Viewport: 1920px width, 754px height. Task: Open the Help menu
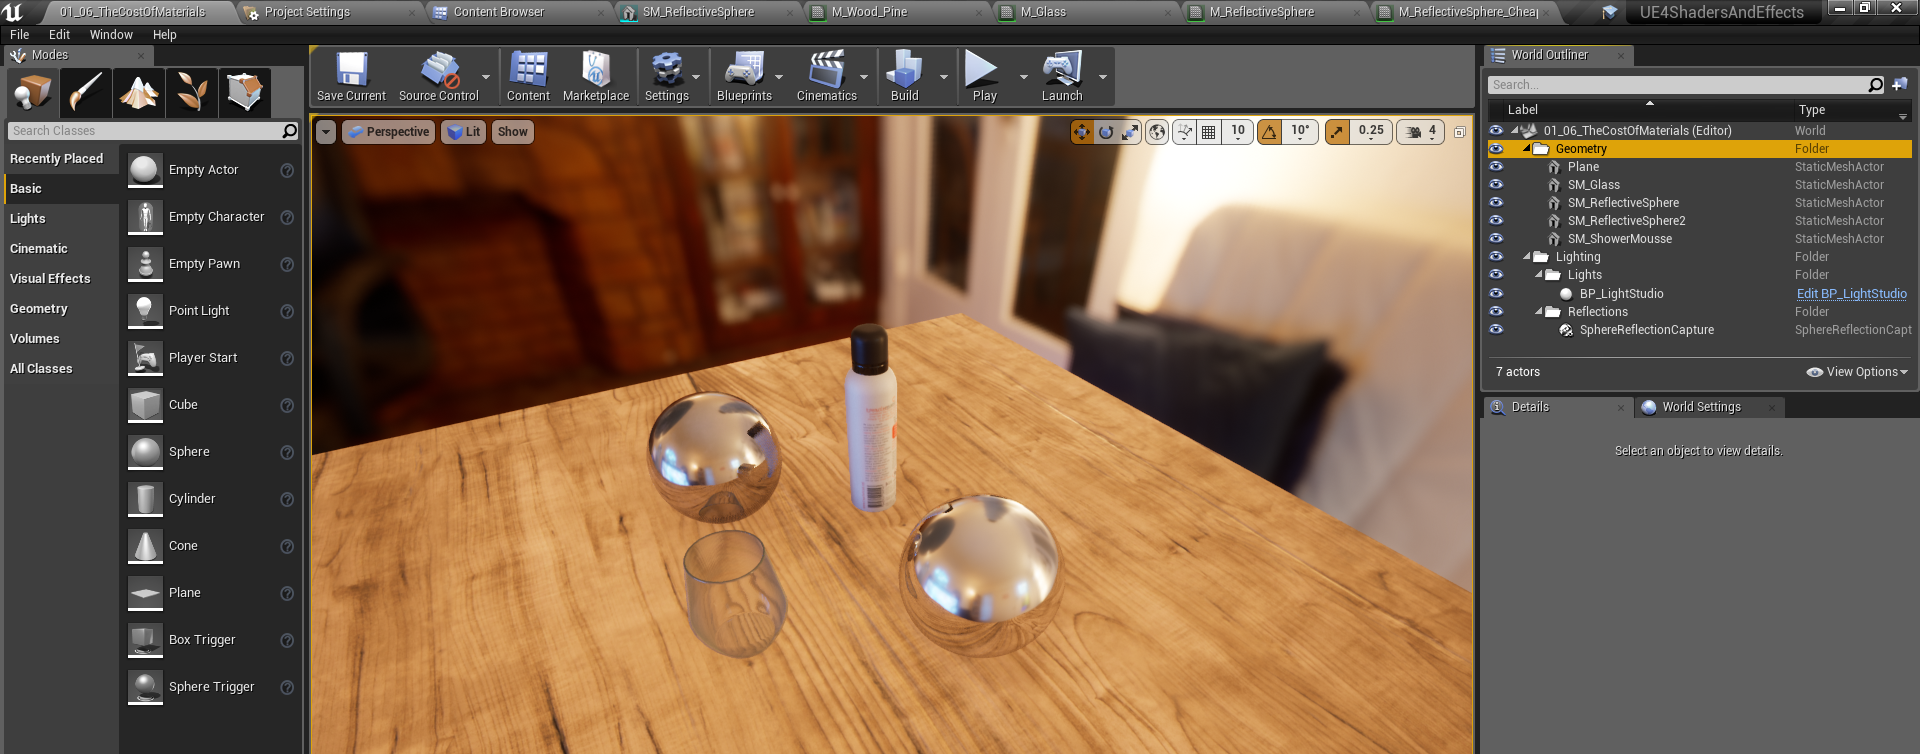pos(165,35)
